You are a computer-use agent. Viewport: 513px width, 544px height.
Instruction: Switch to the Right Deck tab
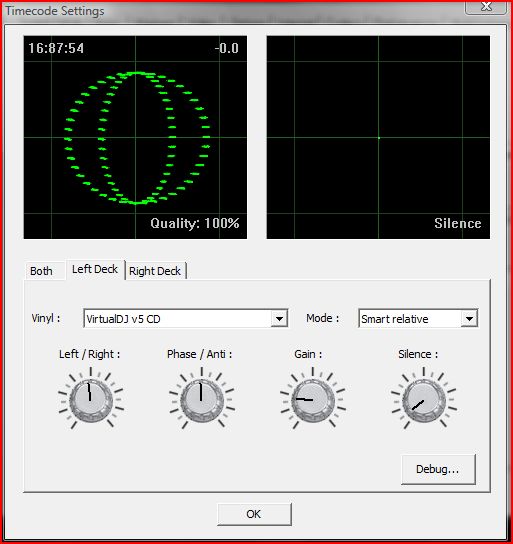[155, 271]
